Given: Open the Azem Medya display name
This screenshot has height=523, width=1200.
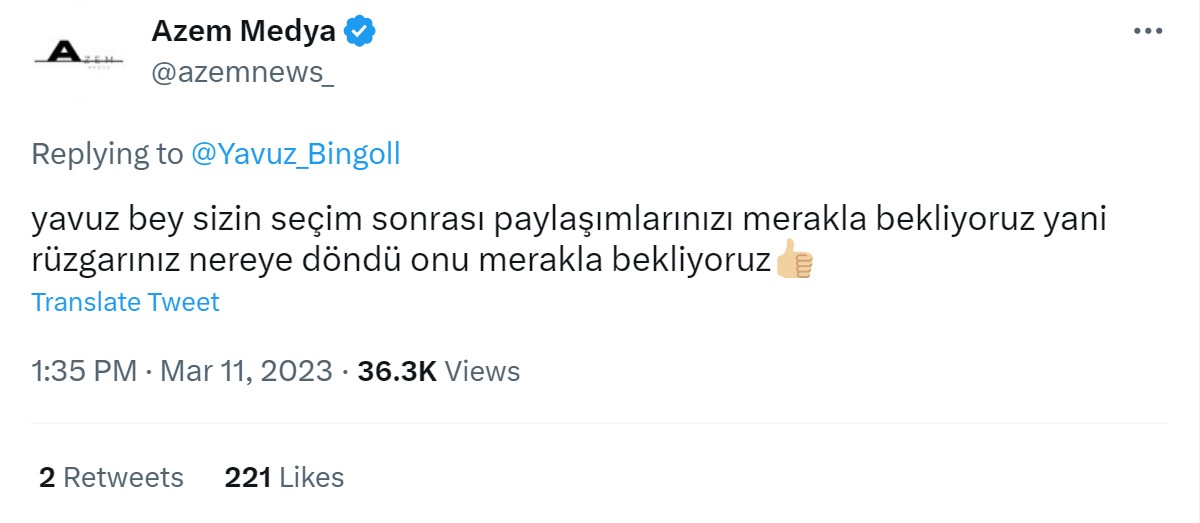Looking at the screenshot, I should coord(243,32).
